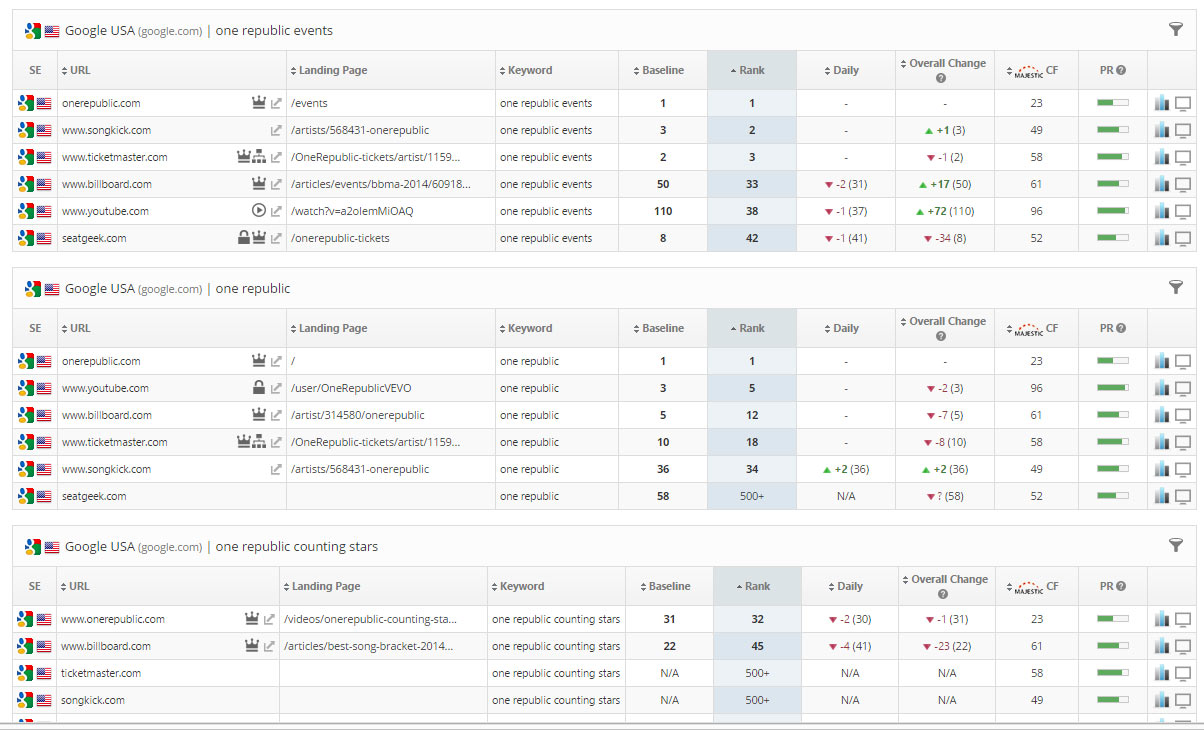Click the lock icon beside seatgeek.com in events table

(x=243, y=238)
